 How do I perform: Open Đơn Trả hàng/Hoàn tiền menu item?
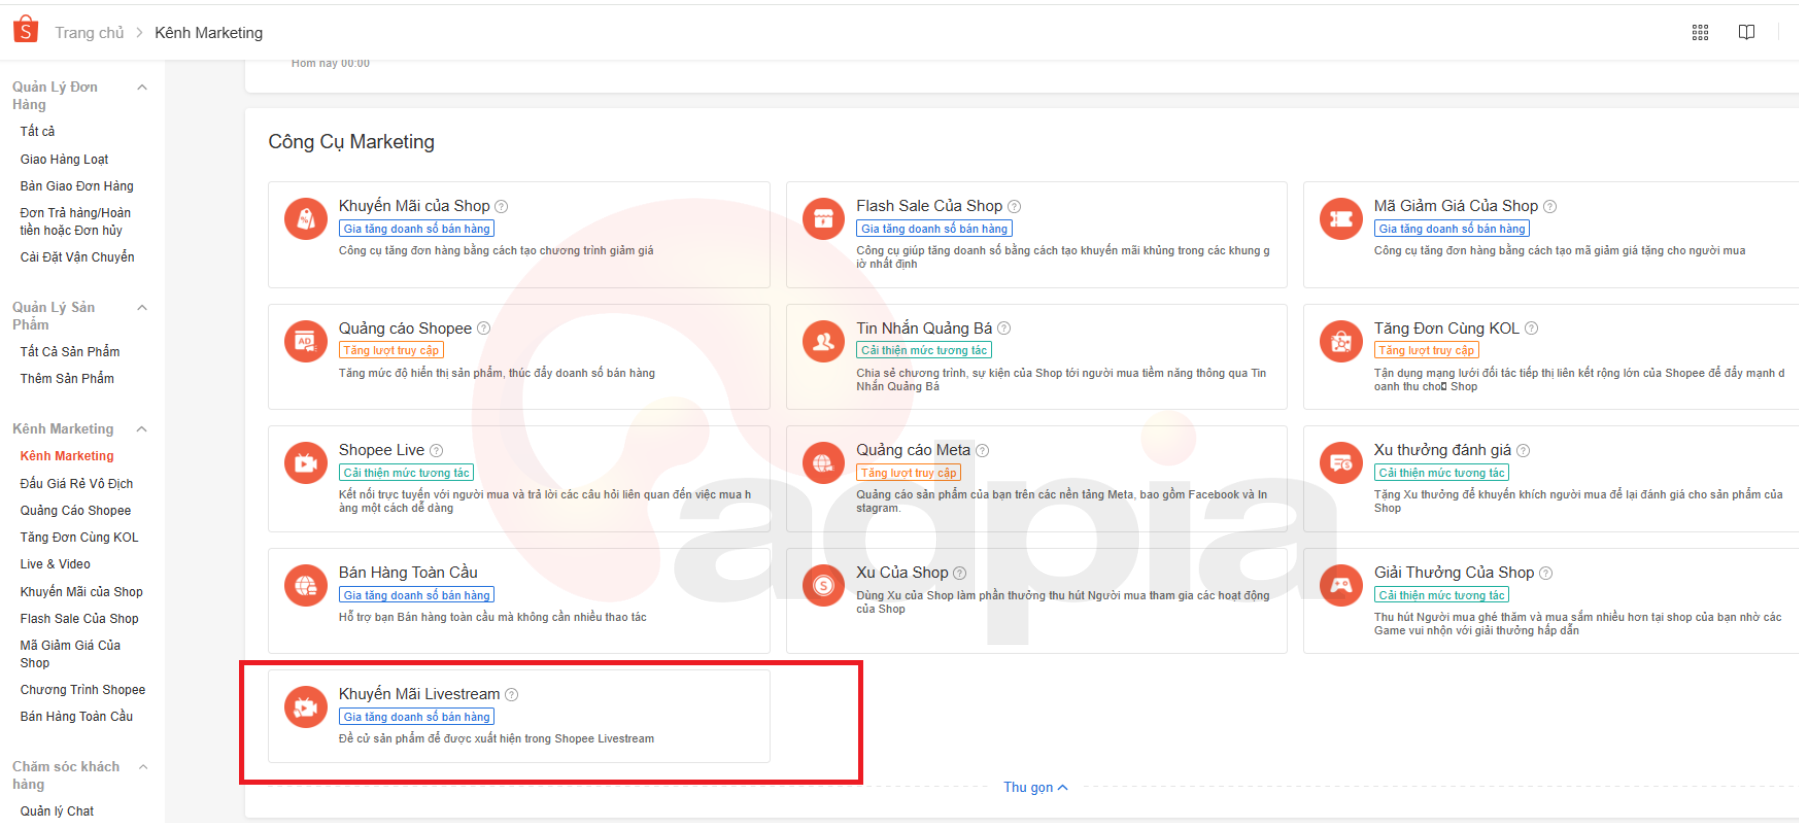click(x=75, y=221)
